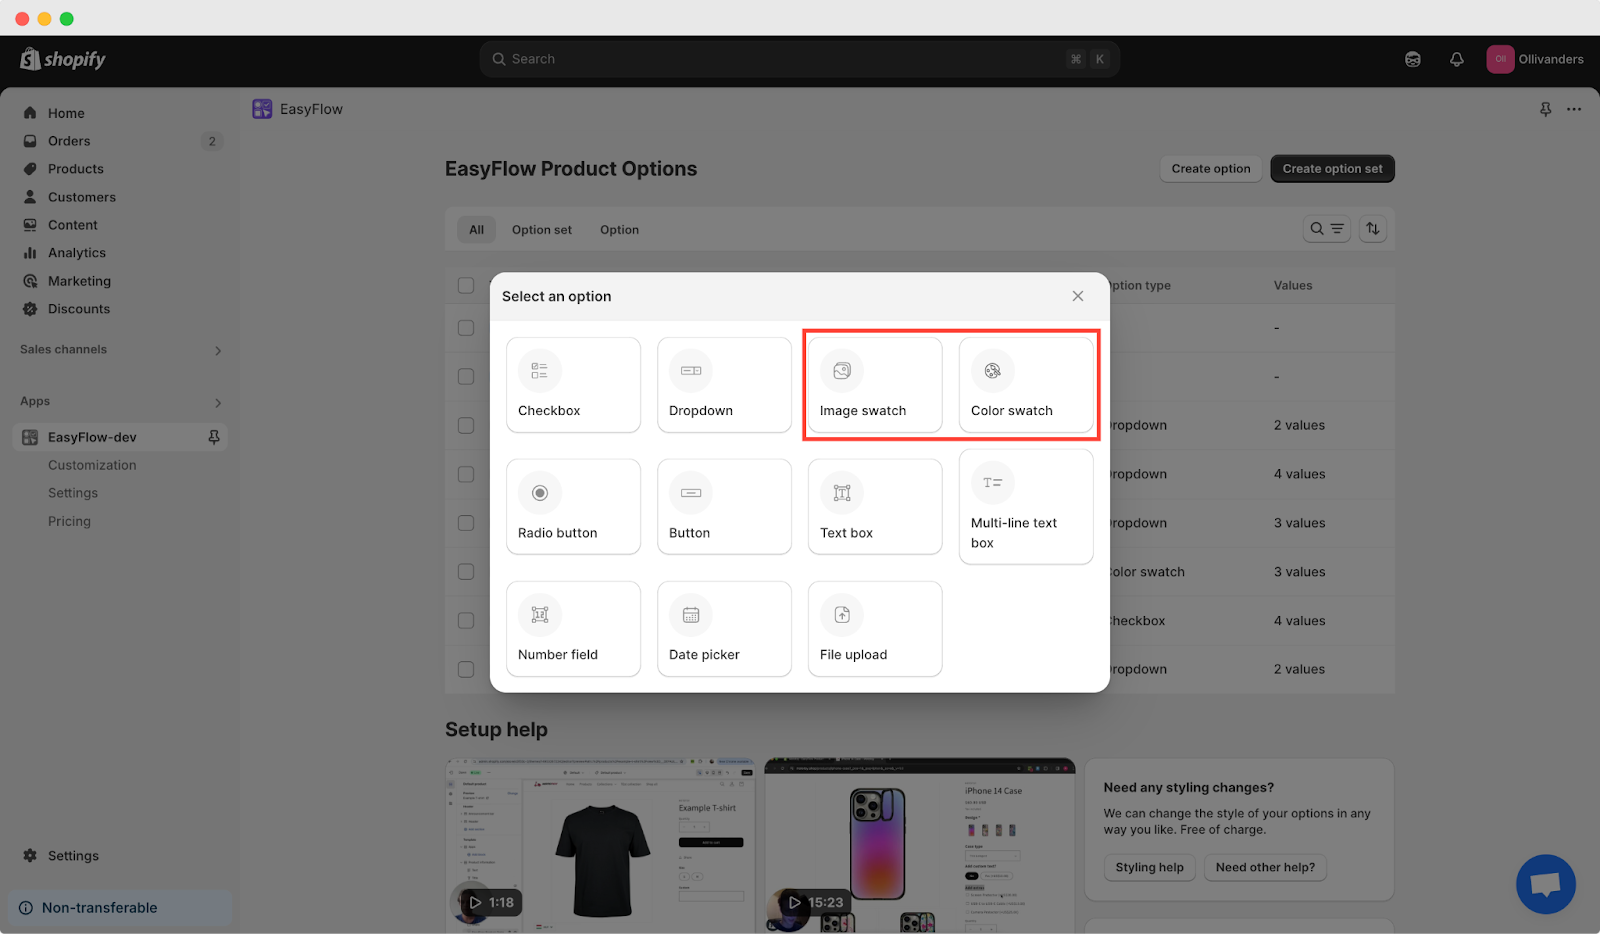This screenshot has width=1600, height=934.
Task: Open sort options icon
Action: [x=1373, y=229]
